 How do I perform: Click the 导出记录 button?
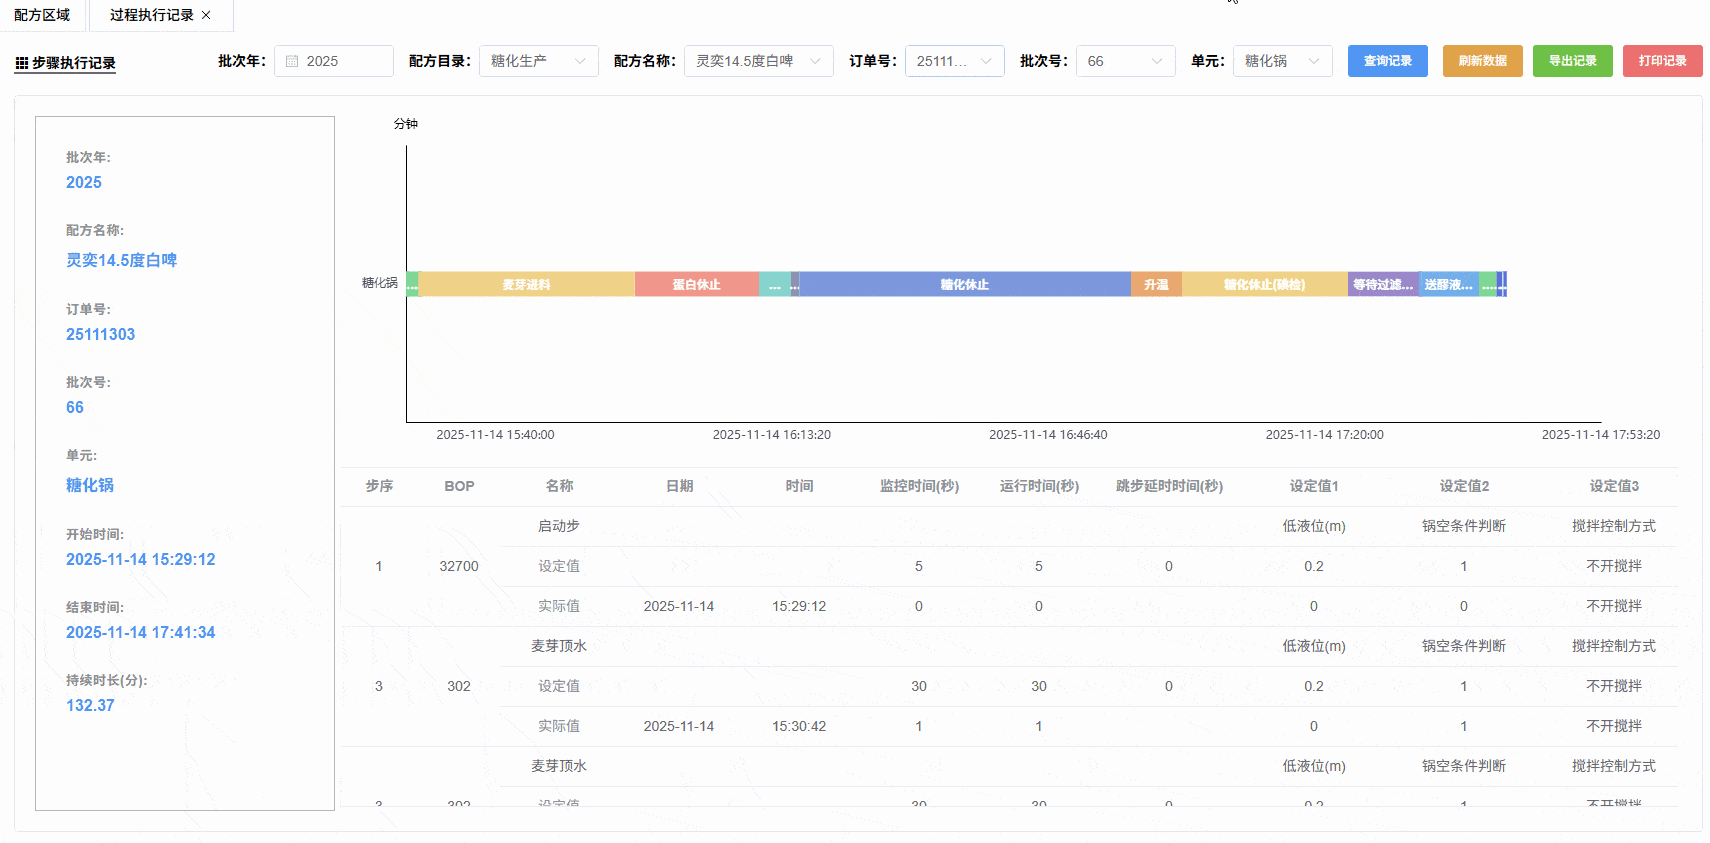(x=1573, y=61)
